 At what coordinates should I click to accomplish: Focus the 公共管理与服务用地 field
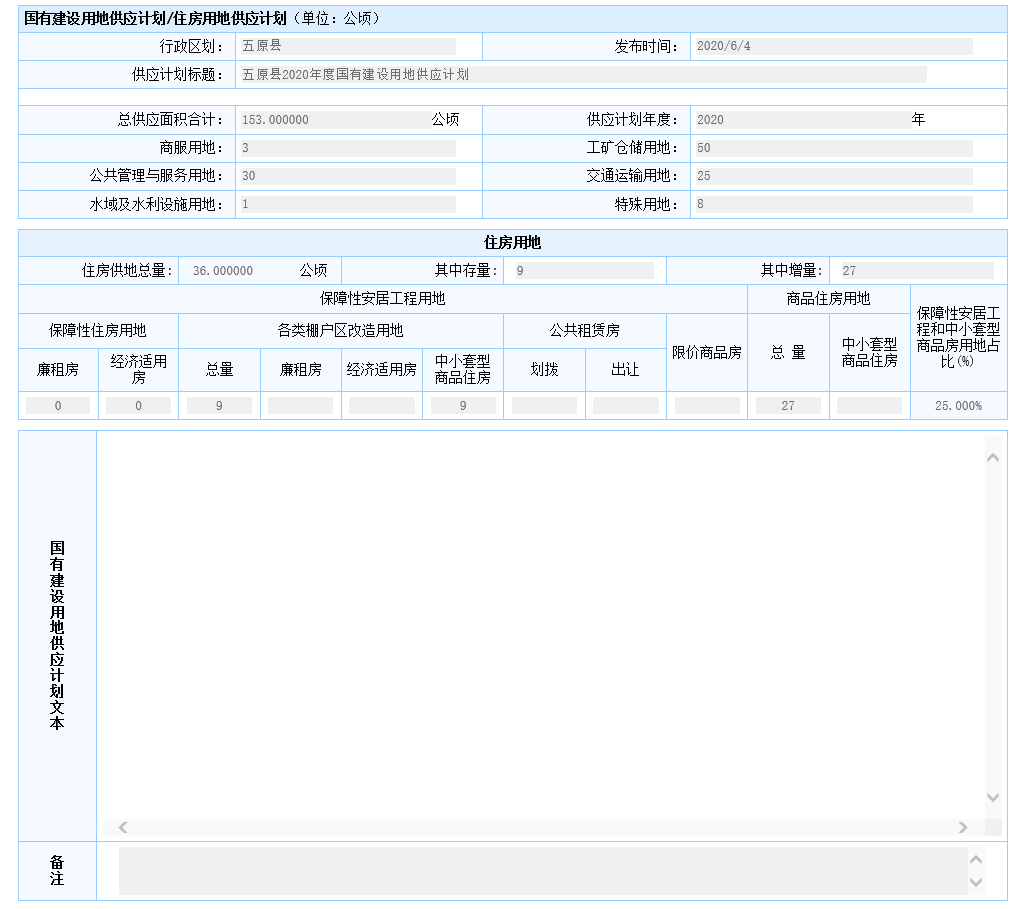347,176
